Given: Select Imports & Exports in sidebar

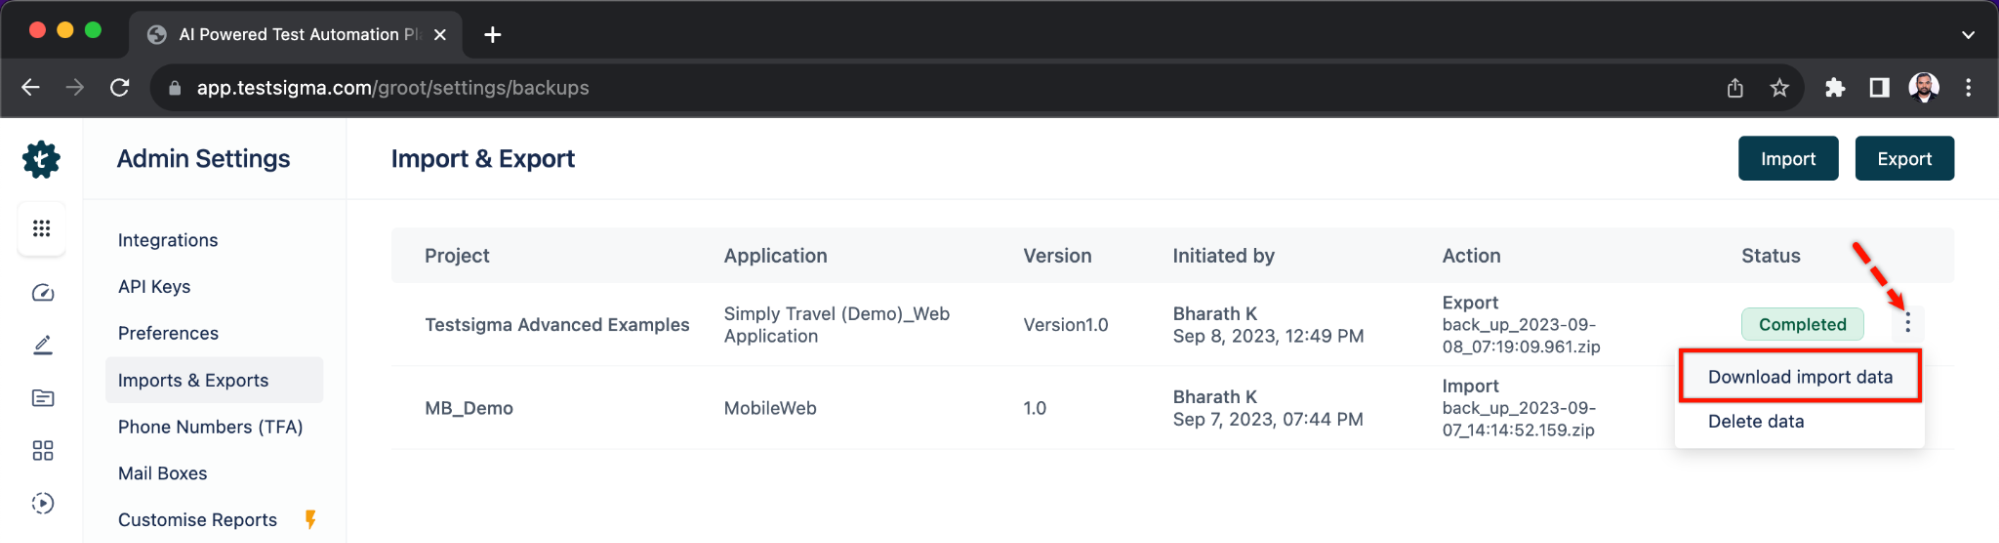Looking at the screenshot, I should (214, 380).
